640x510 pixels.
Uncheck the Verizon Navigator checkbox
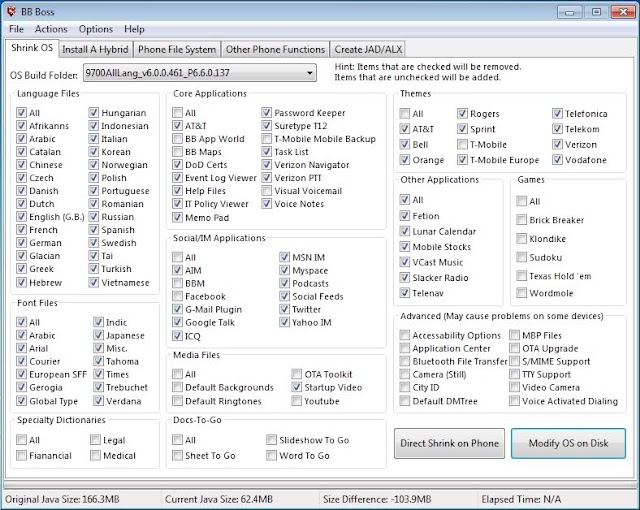coord(267,165)
